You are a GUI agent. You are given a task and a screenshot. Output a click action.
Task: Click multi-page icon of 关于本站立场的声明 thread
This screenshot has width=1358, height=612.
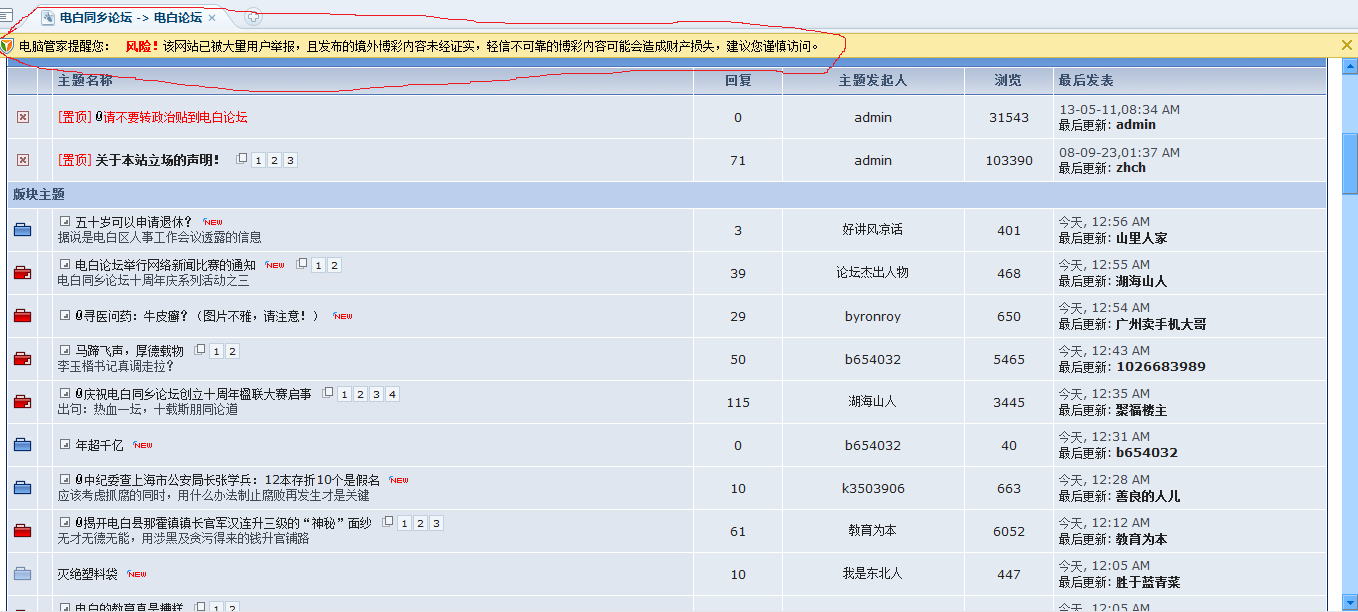tap(241, 159)
